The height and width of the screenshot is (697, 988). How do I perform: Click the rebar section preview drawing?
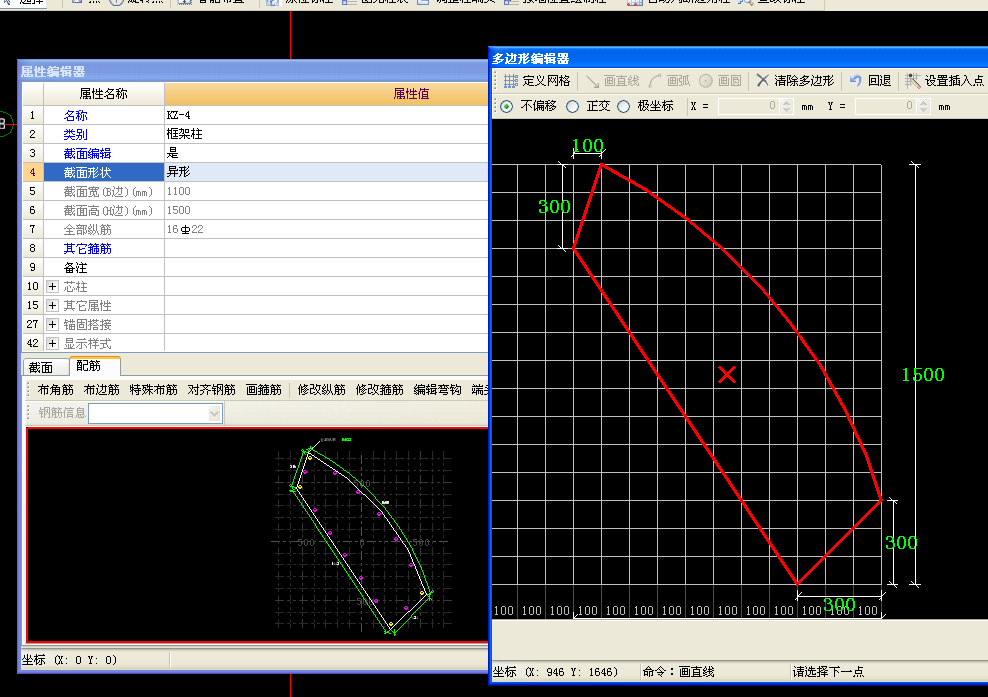click(x=258, y=535)
